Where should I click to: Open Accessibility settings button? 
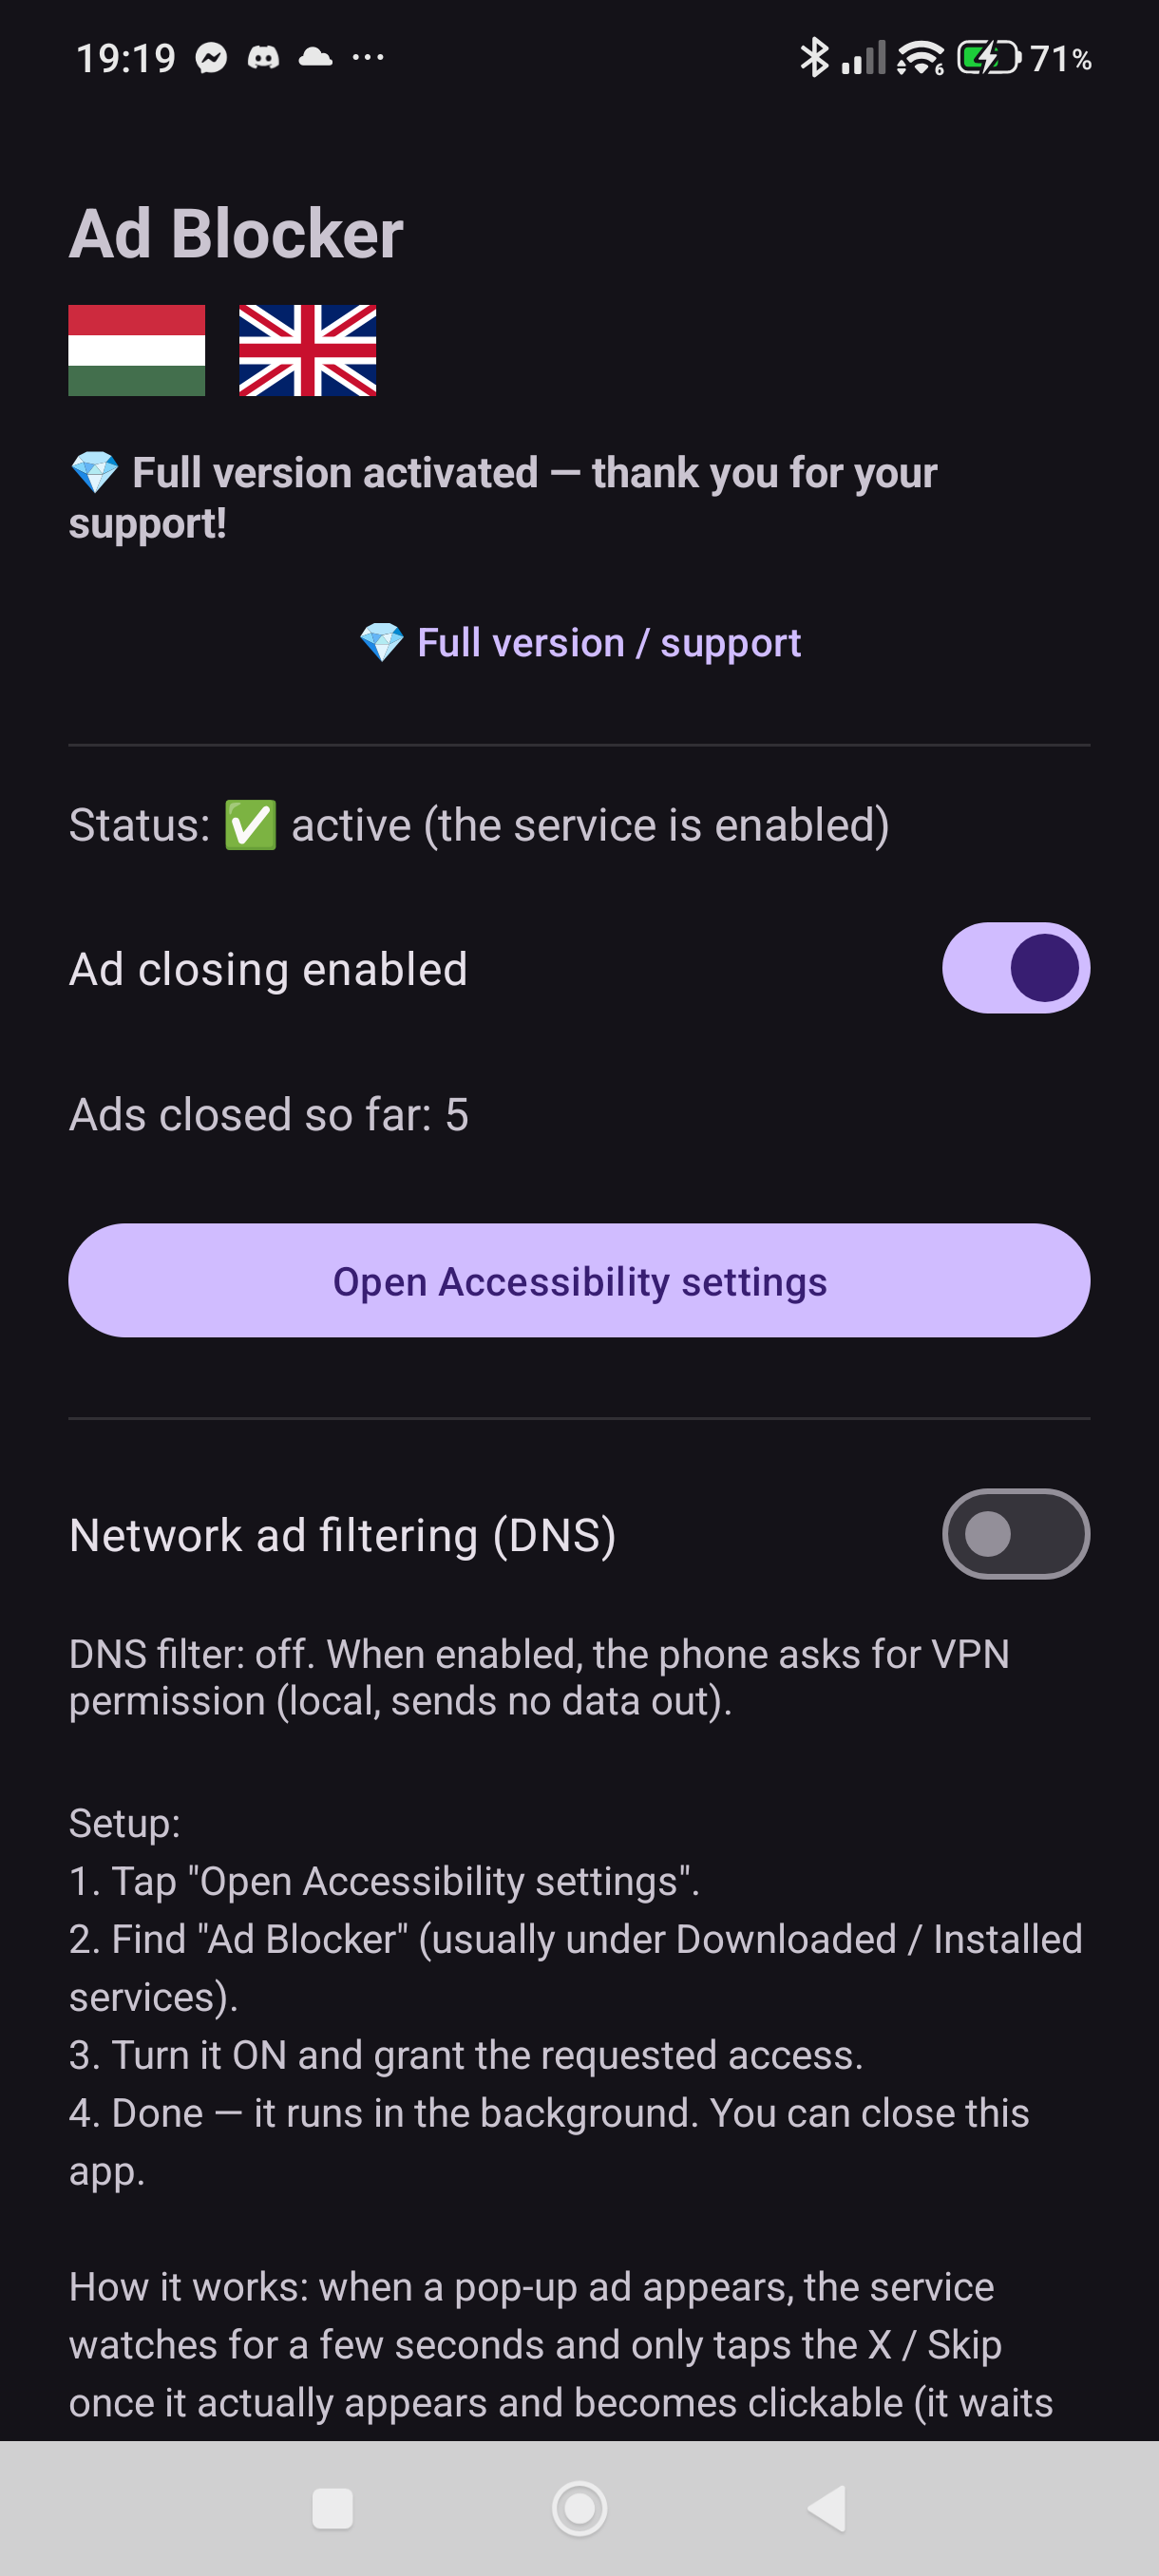pyautogui.click(x=579, y=1280)
